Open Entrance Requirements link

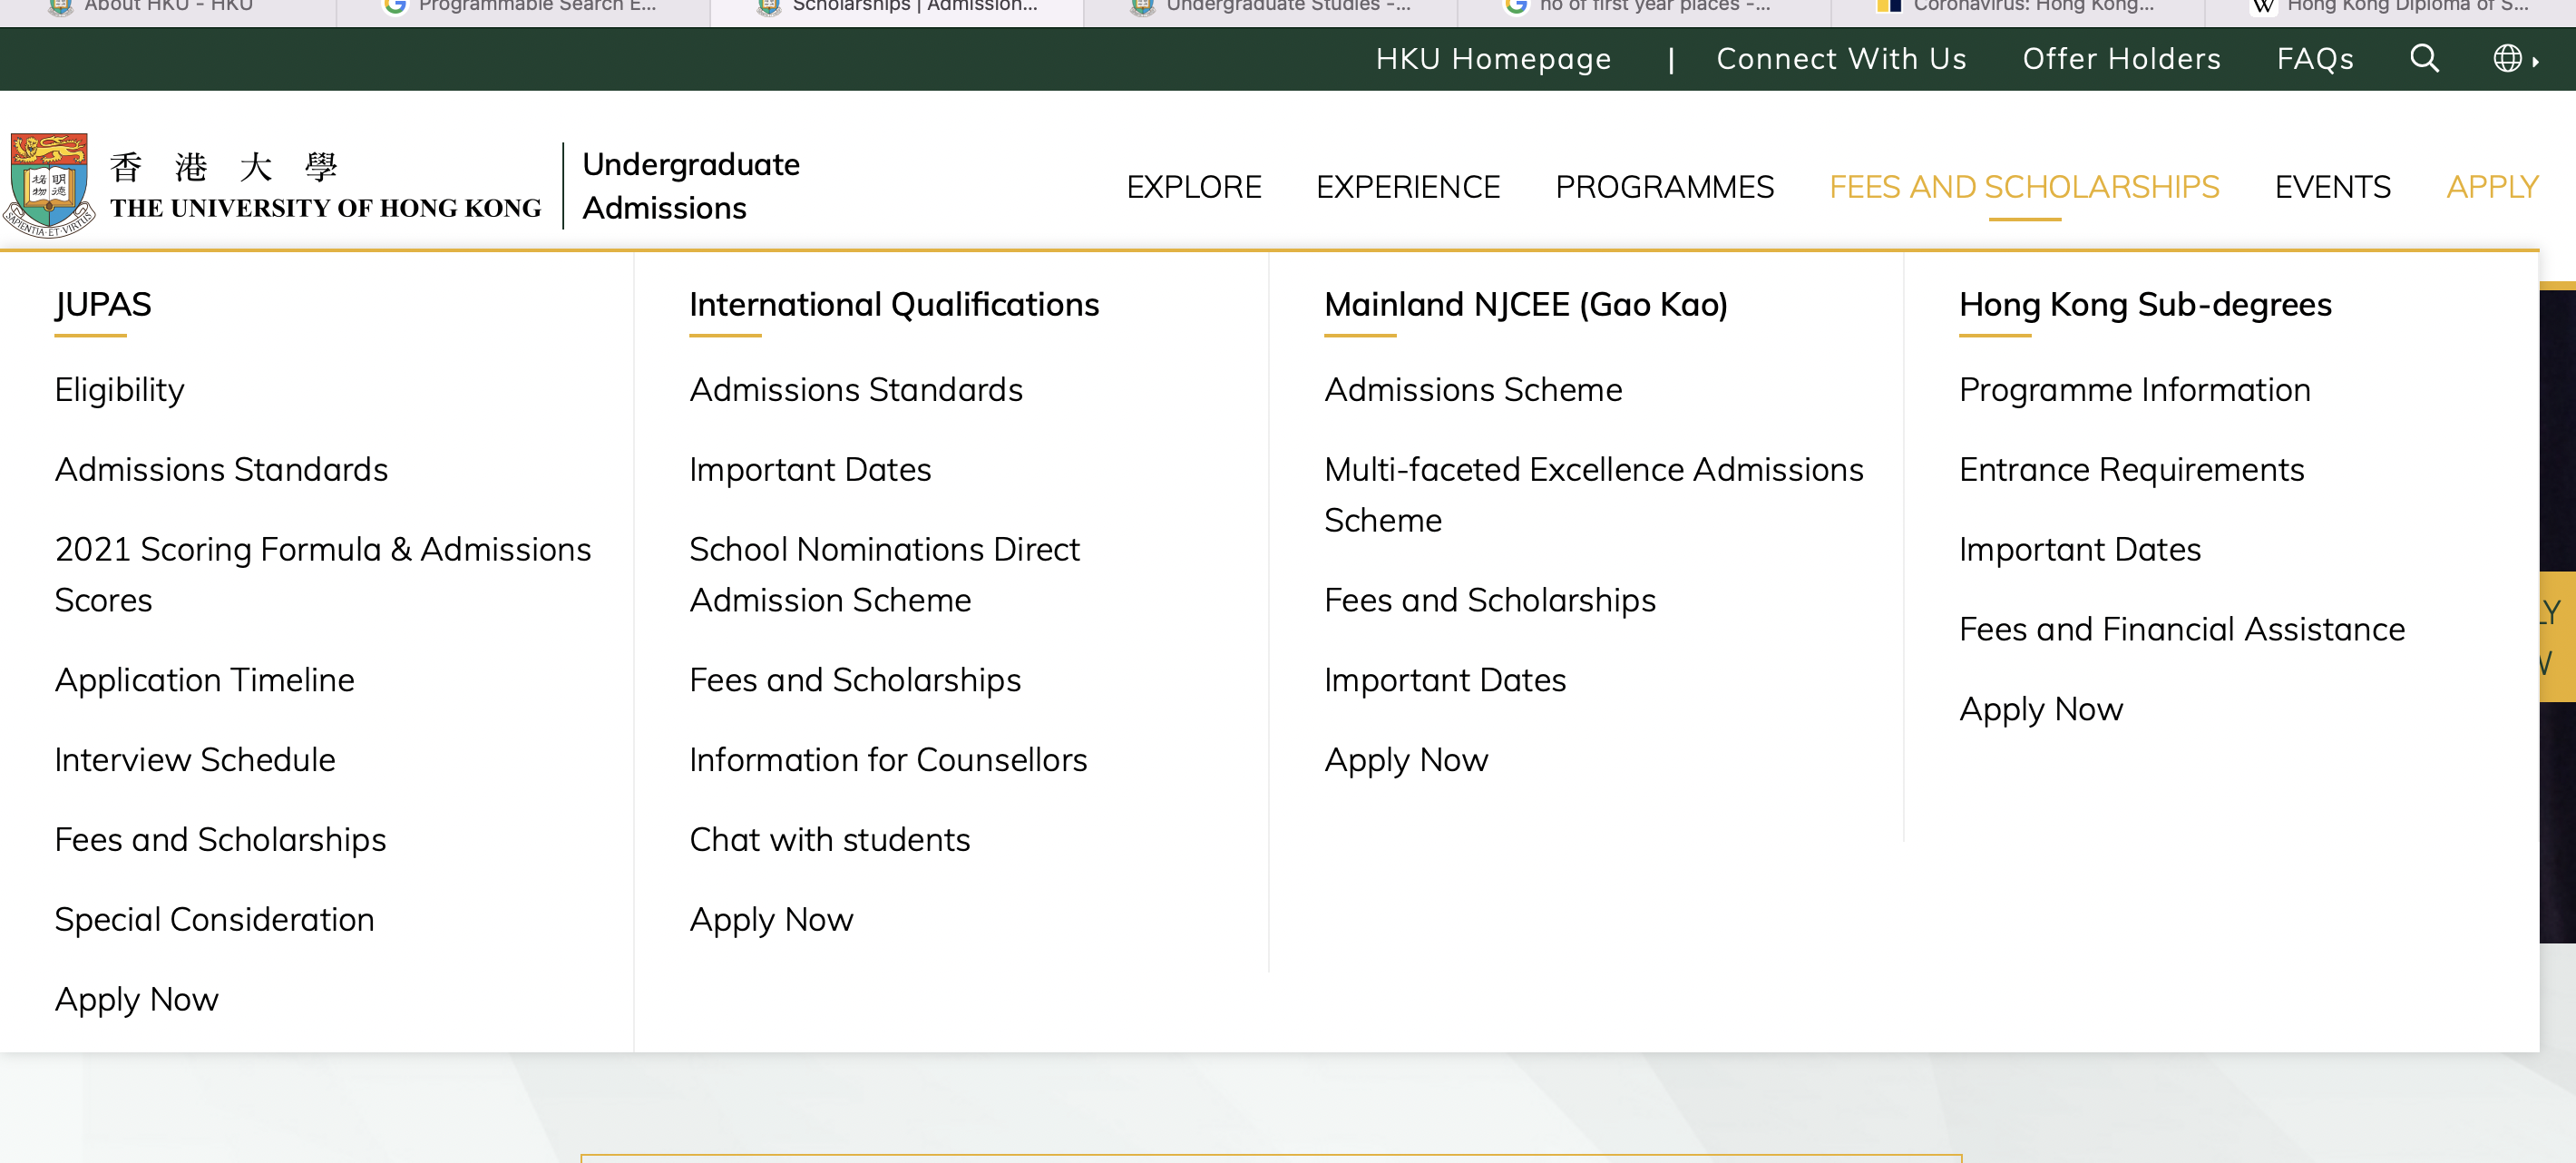pos(2131,469)
